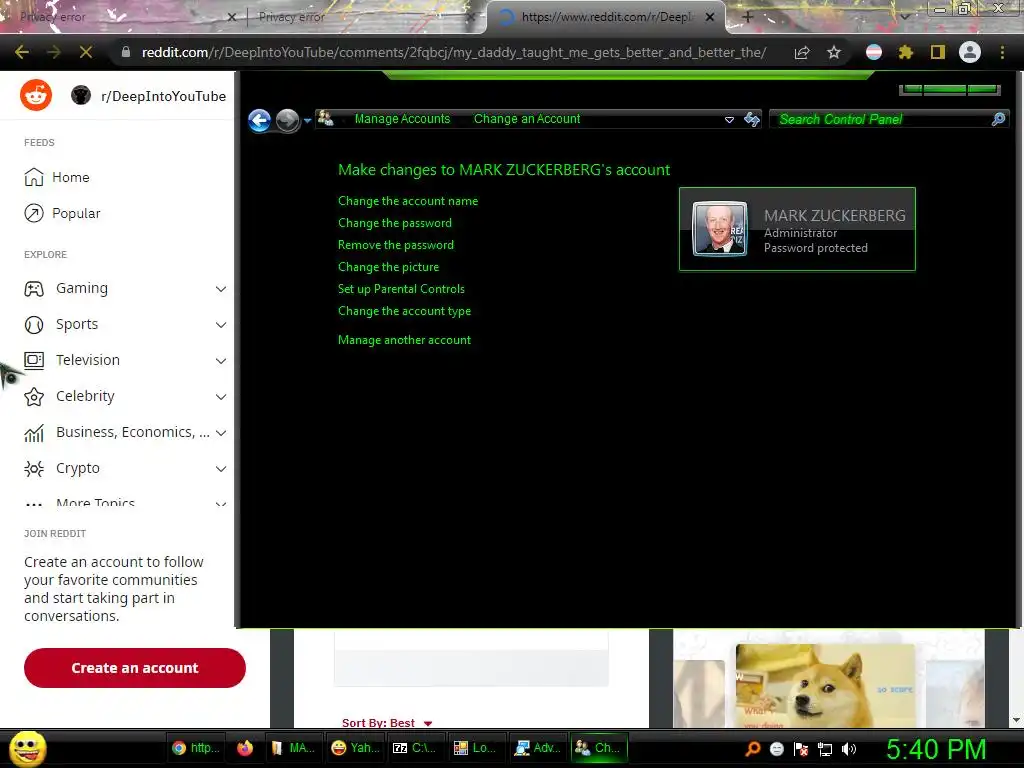Click the Television icon
The height and width of the screenshot is (768, 1024).
(34, 360)
